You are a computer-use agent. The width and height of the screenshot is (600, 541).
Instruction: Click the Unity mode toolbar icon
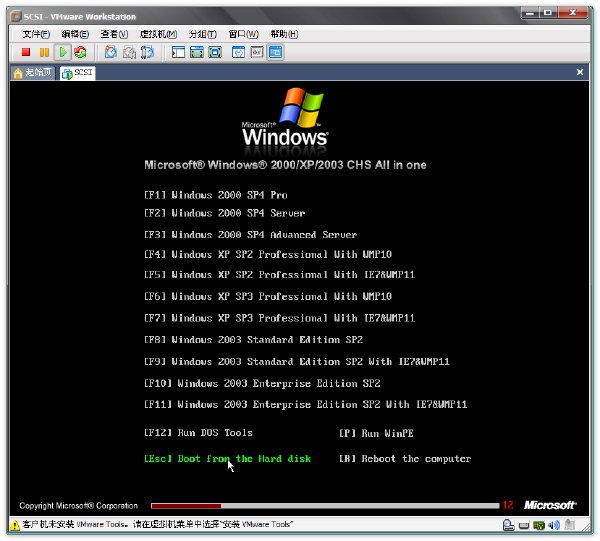pos(238,52)
